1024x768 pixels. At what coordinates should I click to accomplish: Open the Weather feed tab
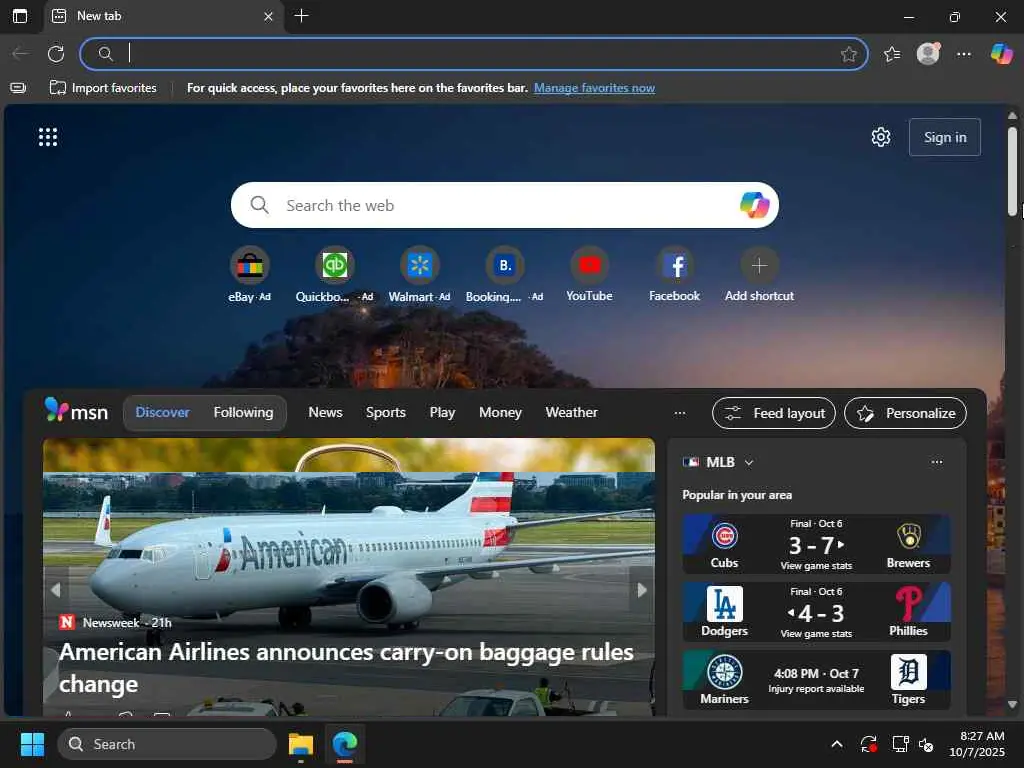coord(571,412)
